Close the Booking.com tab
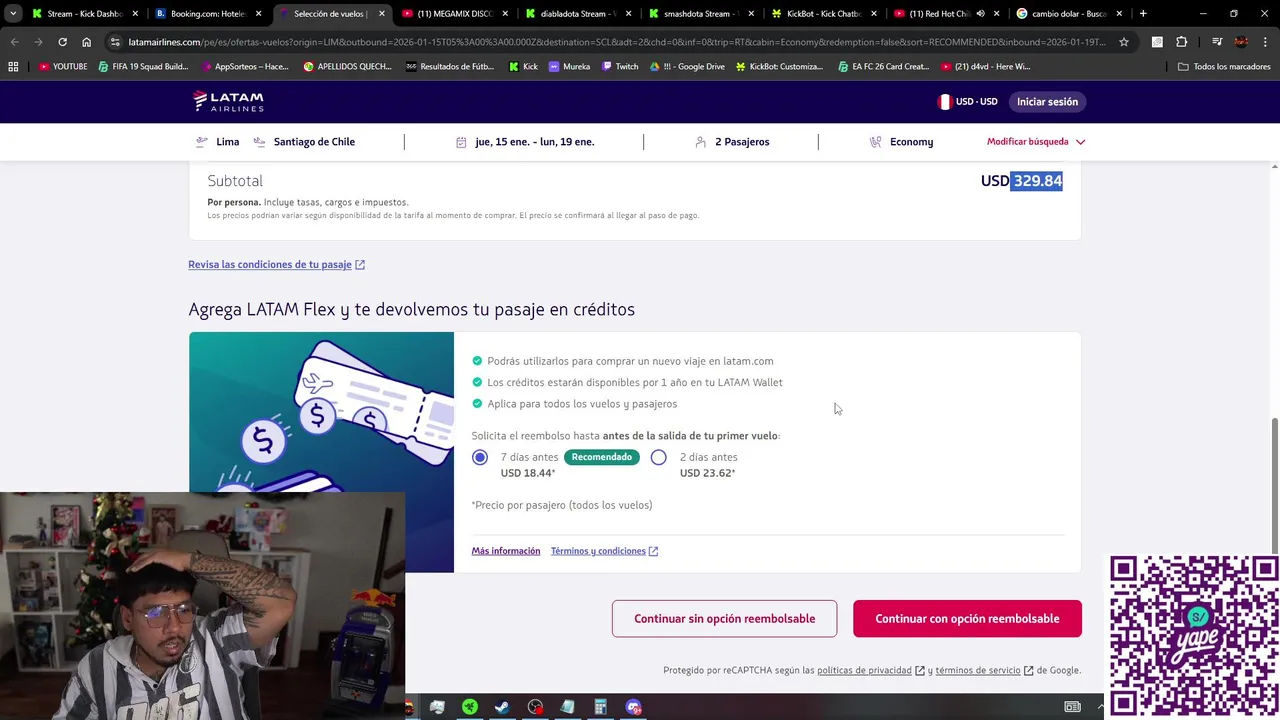This screenshot has height=720, width=1280. (259, 14)
